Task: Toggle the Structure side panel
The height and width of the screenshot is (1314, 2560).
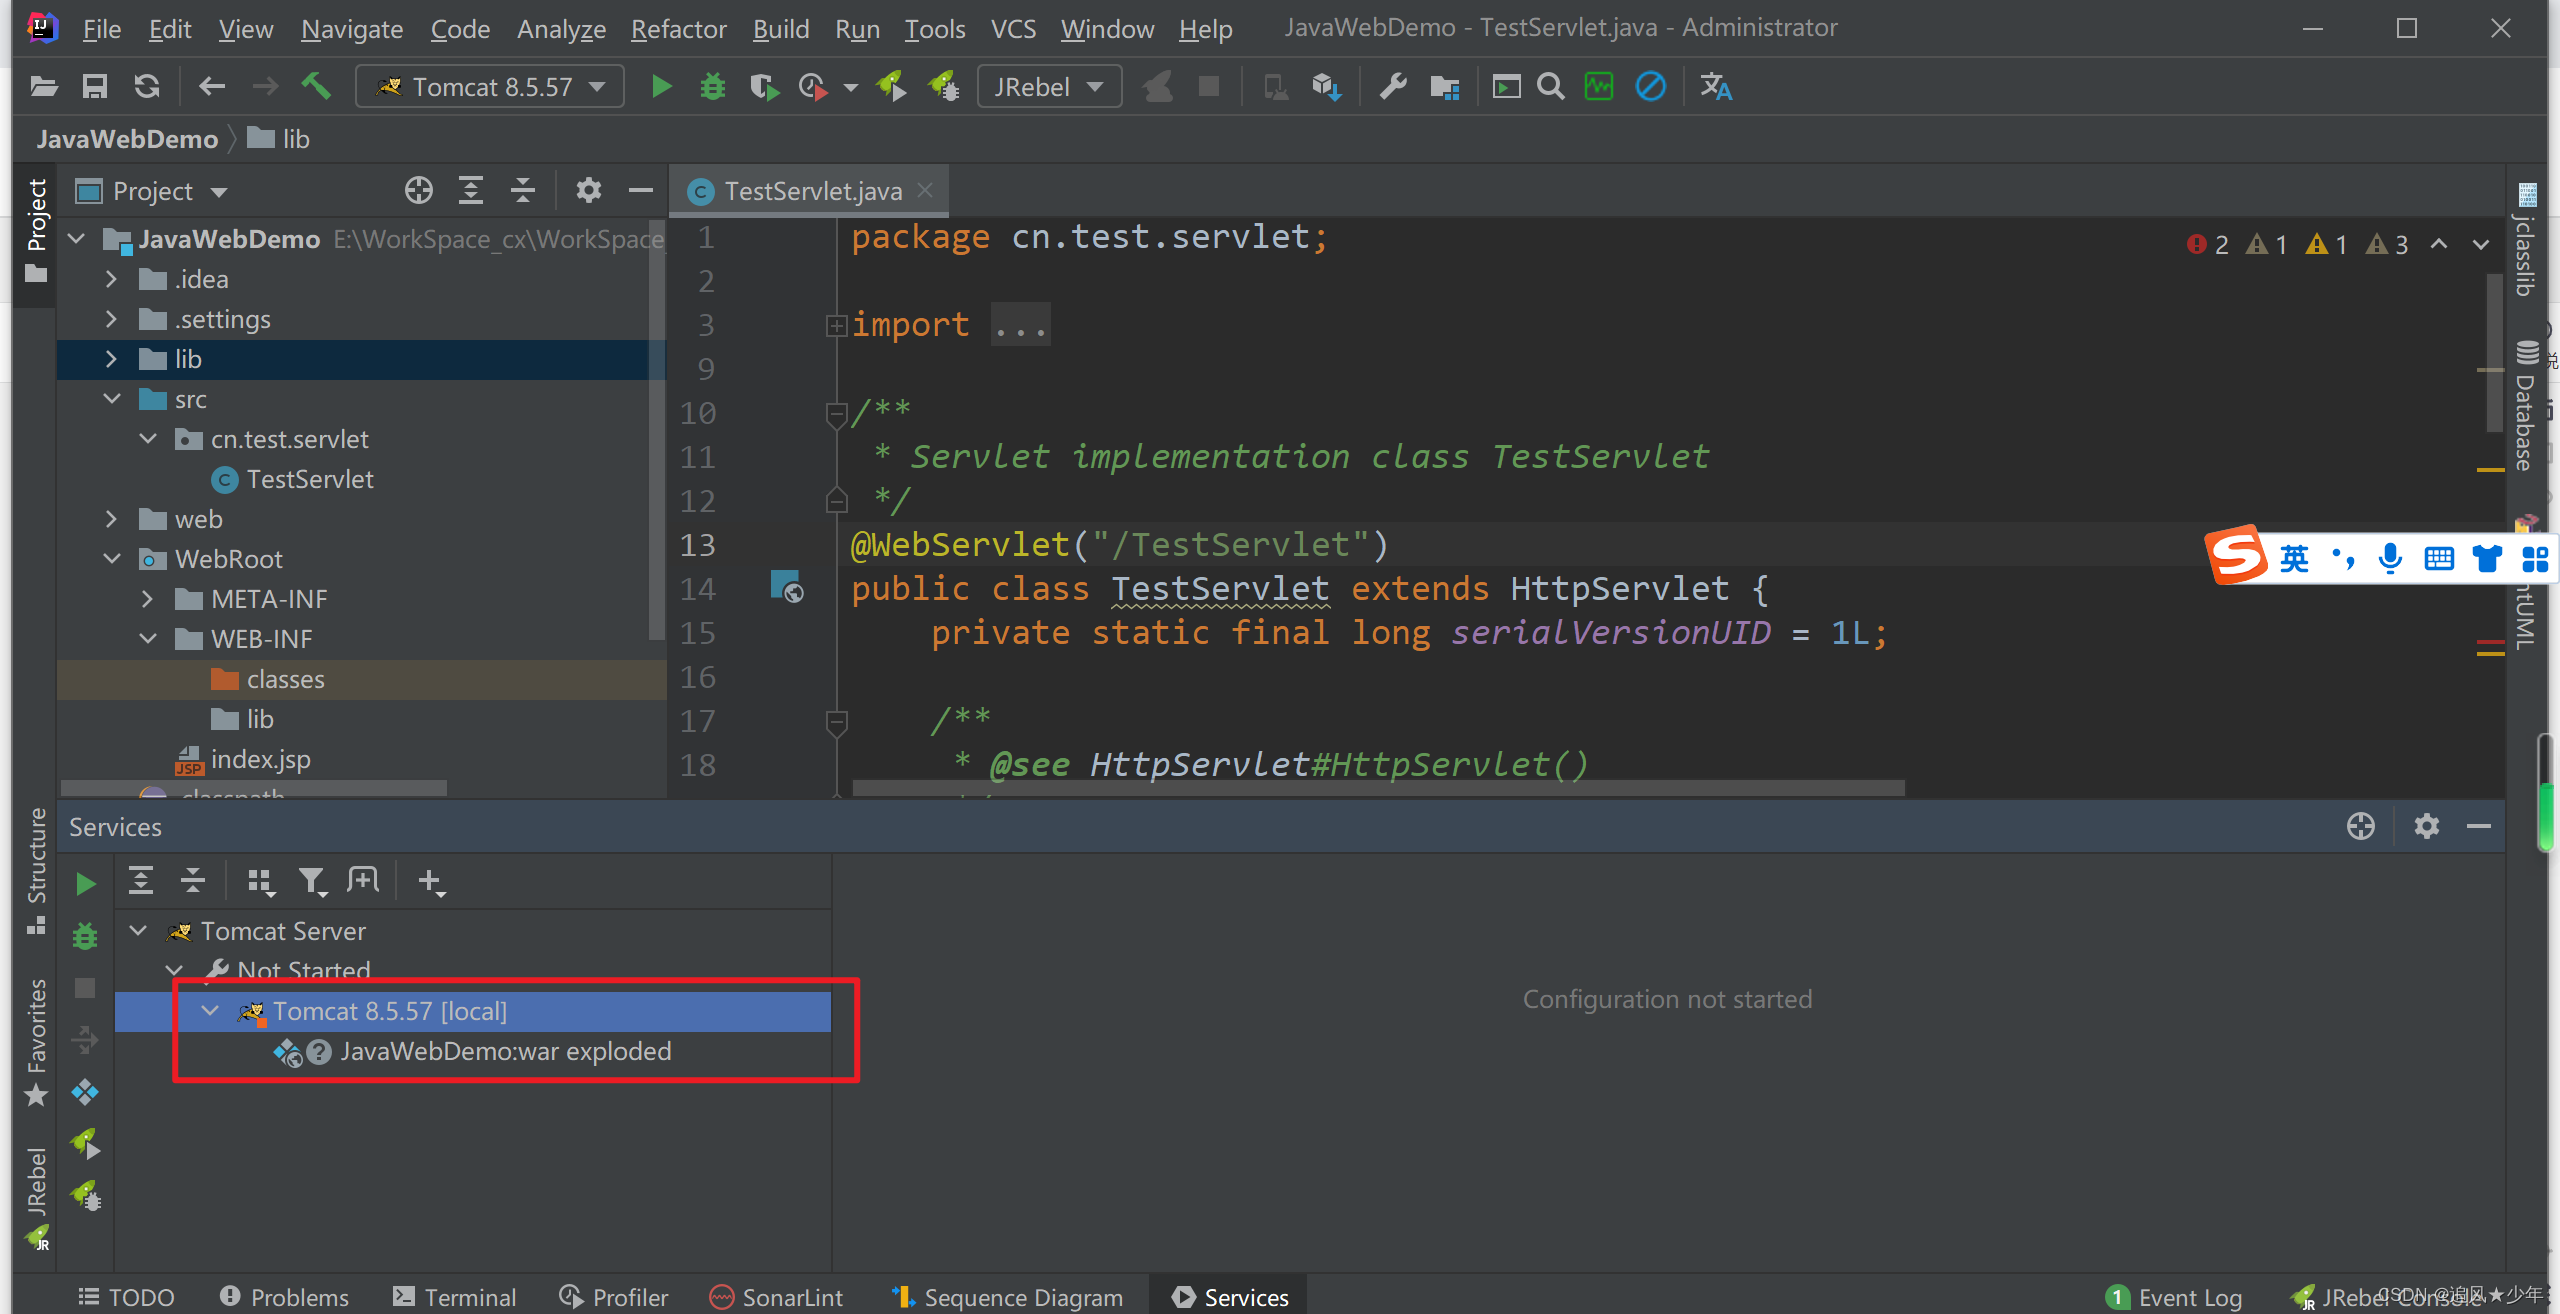Action: [36, 870]
